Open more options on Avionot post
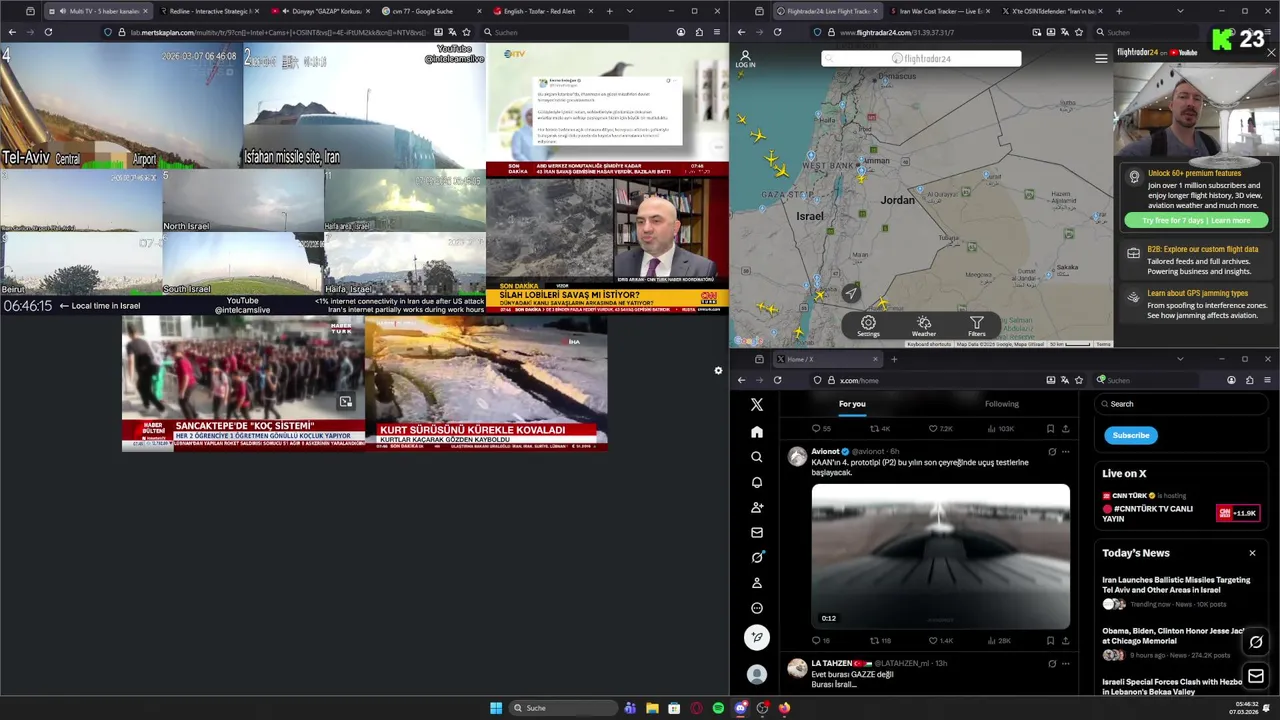 click(1065, 452)
